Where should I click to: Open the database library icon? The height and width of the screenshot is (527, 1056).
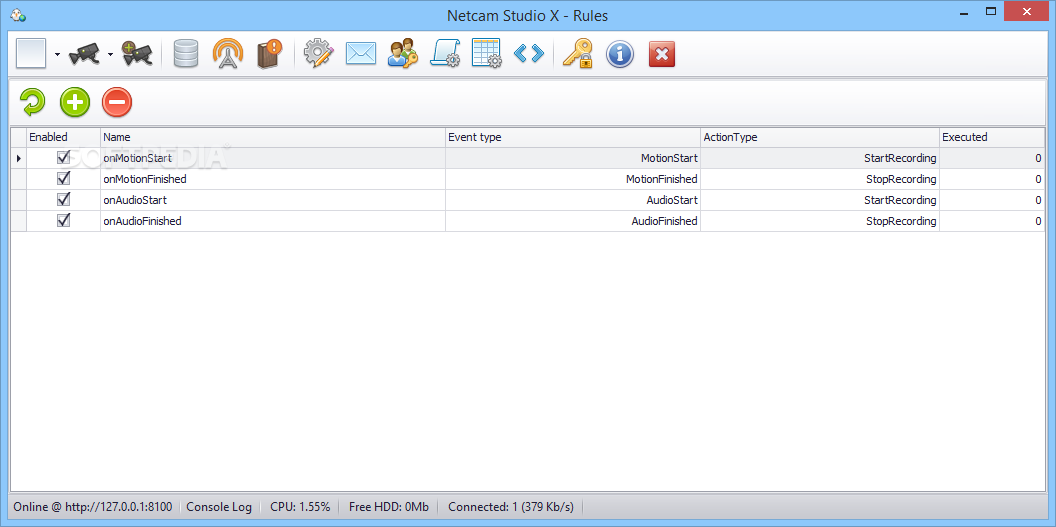185,54
